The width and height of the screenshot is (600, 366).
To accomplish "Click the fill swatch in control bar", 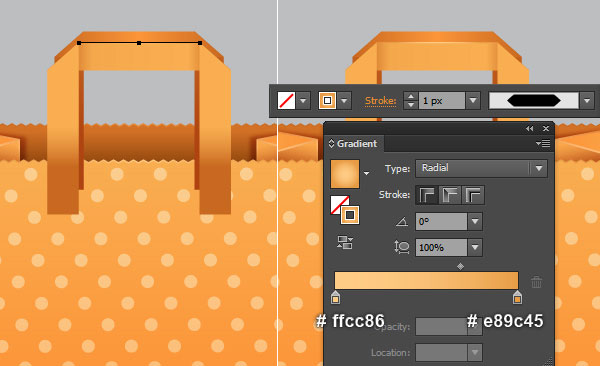I will point(286,101).
